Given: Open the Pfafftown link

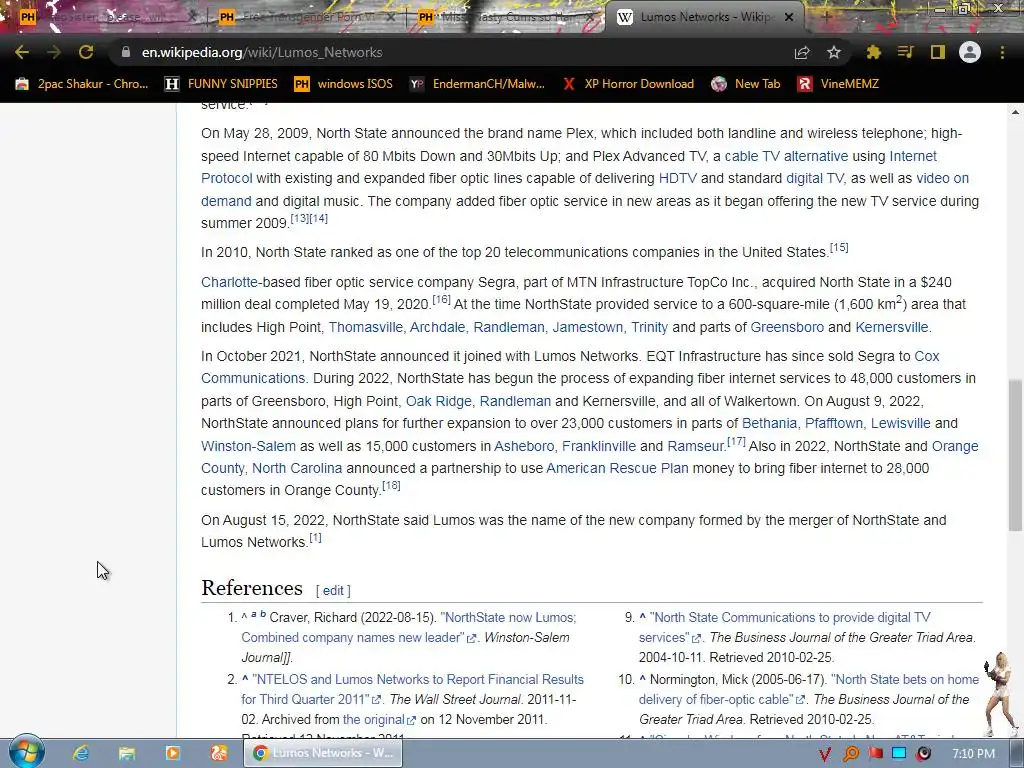Looking at the screenshot, I should pos(834,423).
